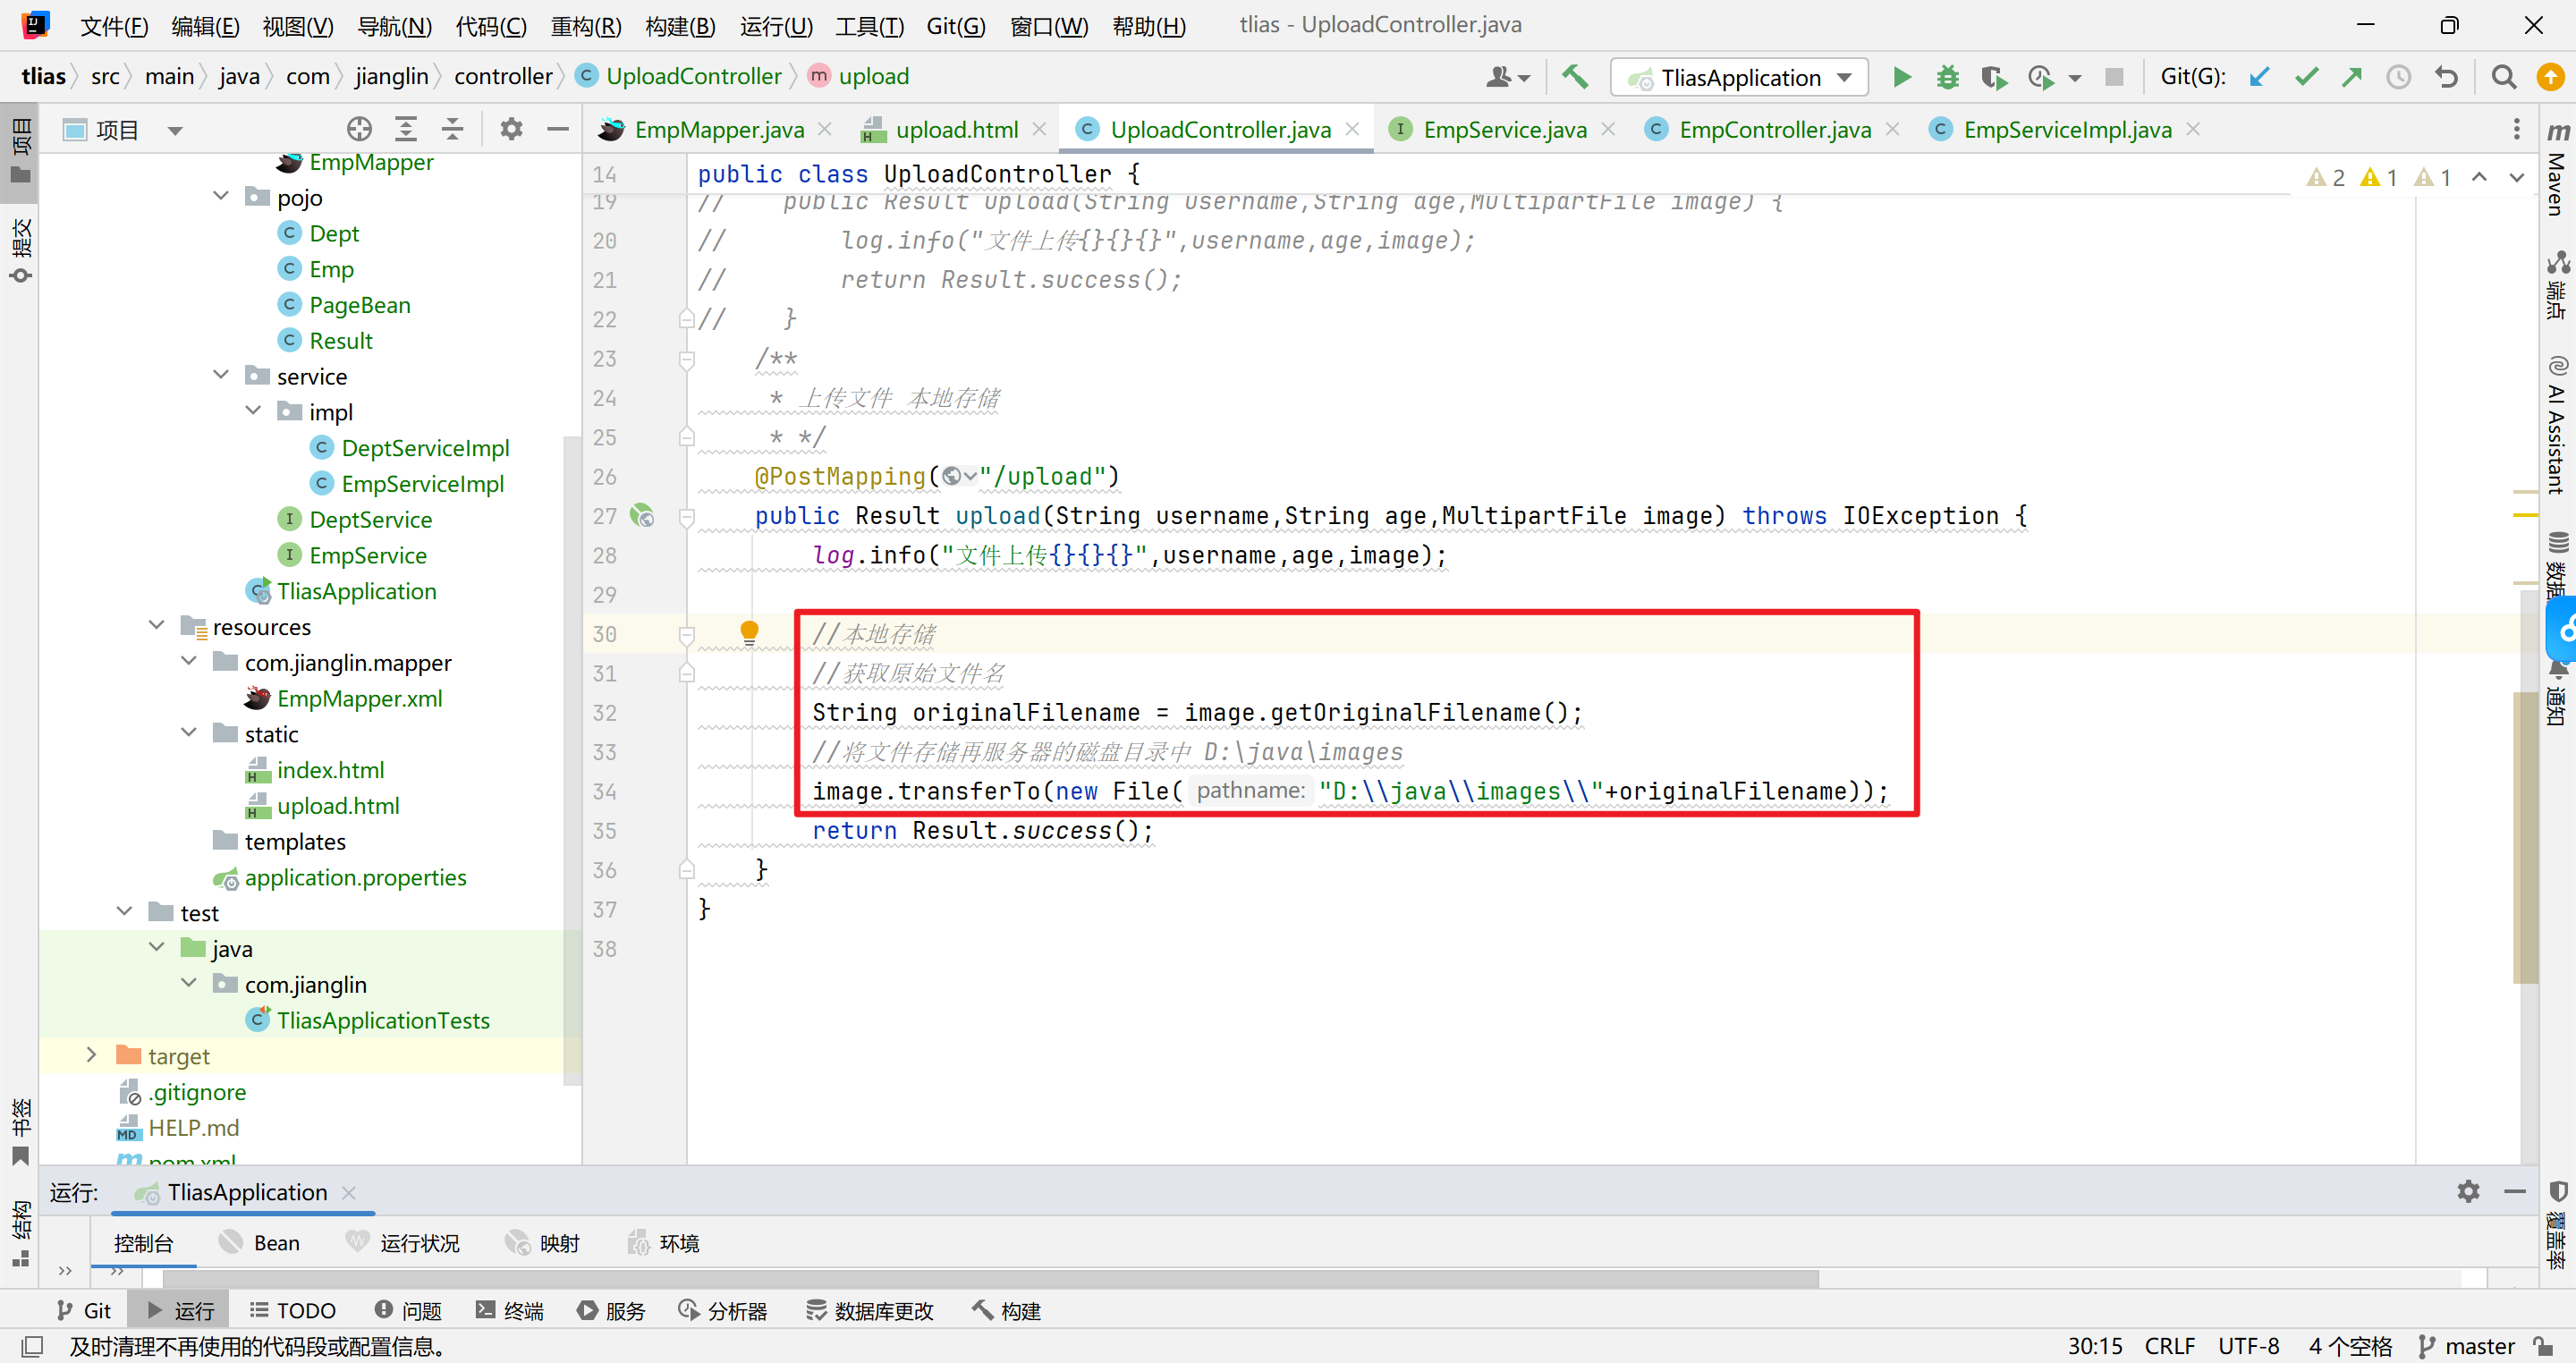The height and width of the screenshot is (1363, 2576).
Task: Open the TODO tool window button
Action: click(292, 1310)
